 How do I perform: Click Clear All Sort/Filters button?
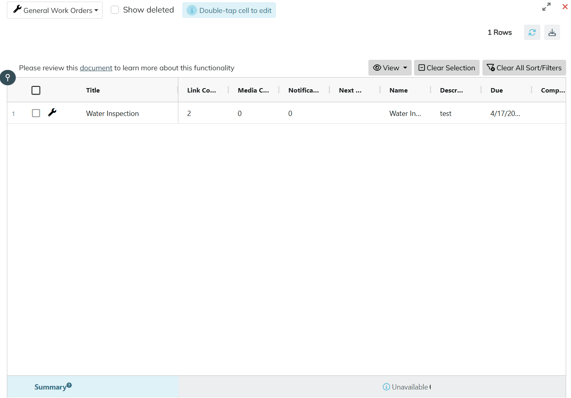click(x=524, y=68)
